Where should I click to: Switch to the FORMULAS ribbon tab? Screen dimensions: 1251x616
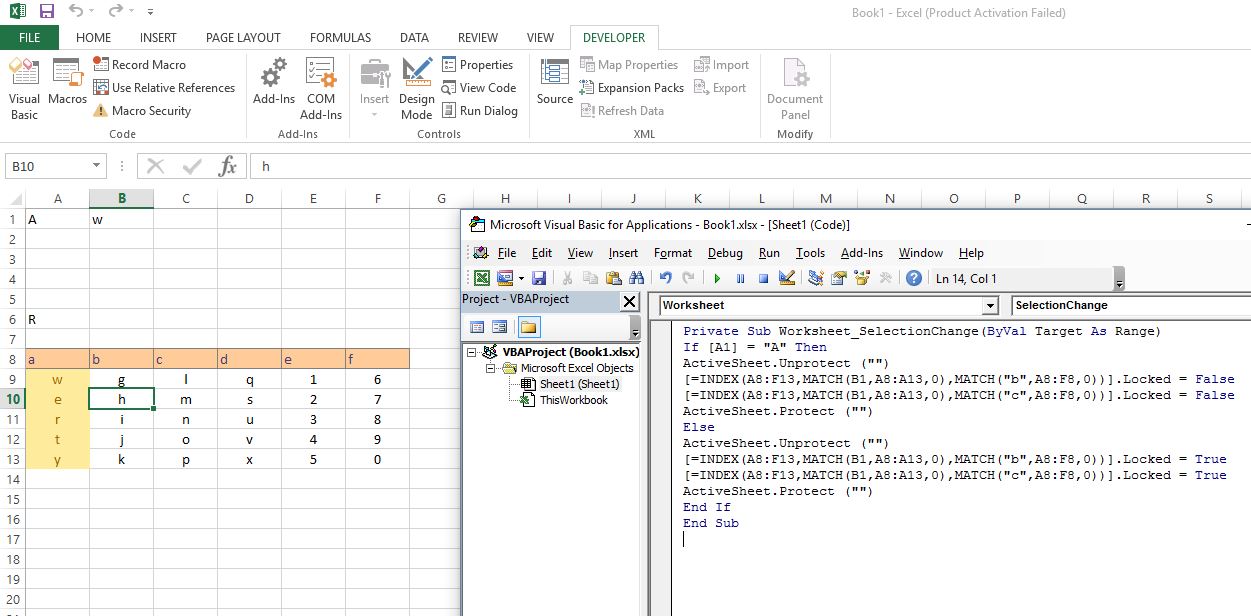340,37
